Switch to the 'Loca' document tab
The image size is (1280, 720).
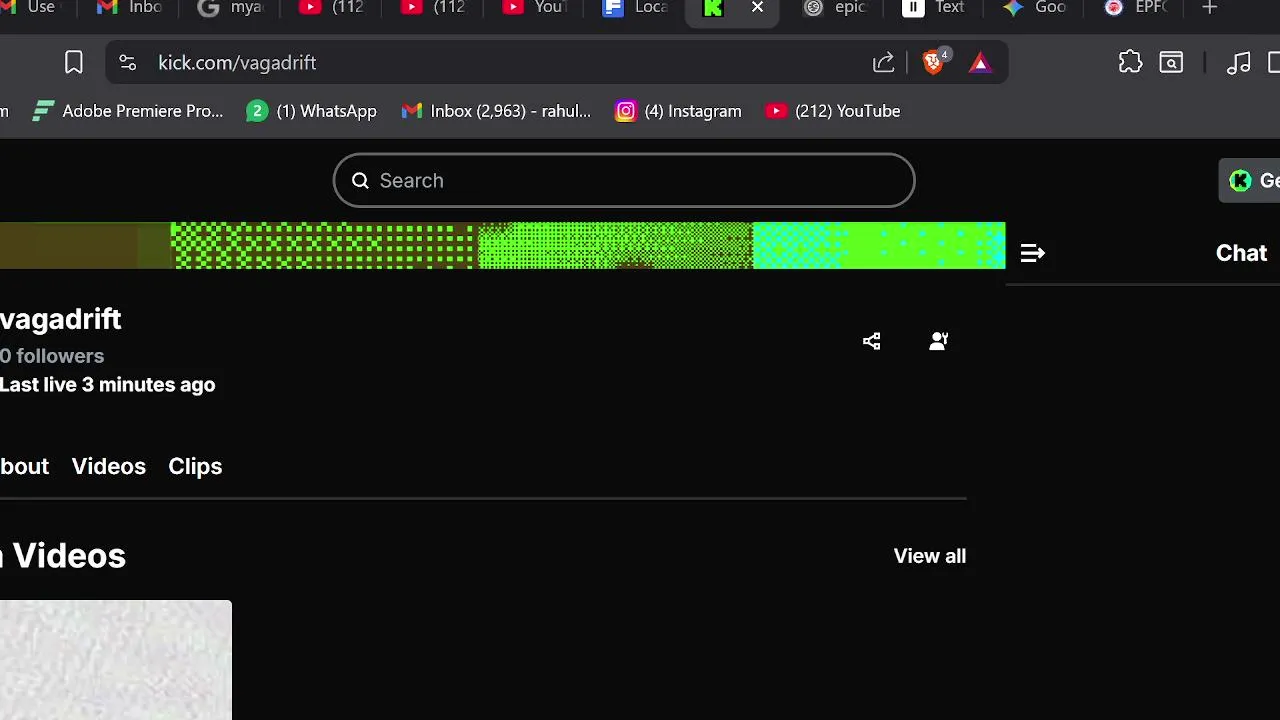(x=636, y=8)
